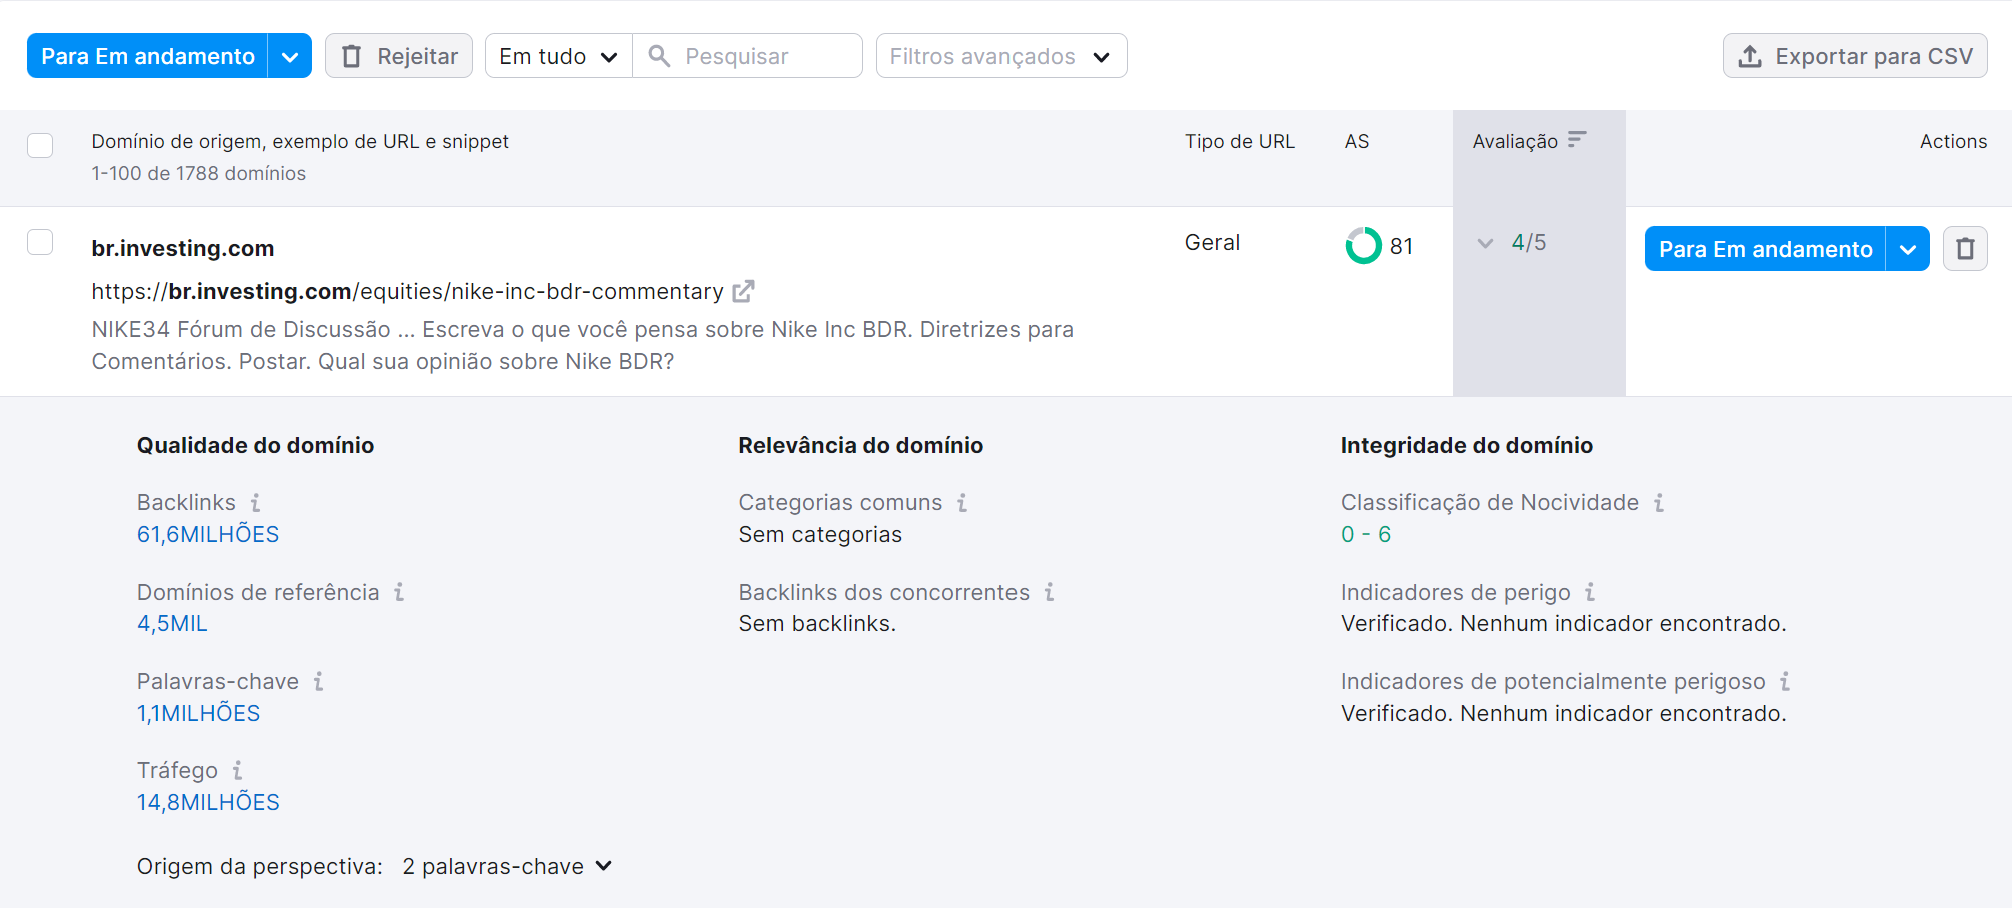Click info icon next to 'Indicadores de potencialmente perigoso'
Image resolution: width=2012 pixels, height=908 pixels.
pyautogui.click(x=1785, y=682)
